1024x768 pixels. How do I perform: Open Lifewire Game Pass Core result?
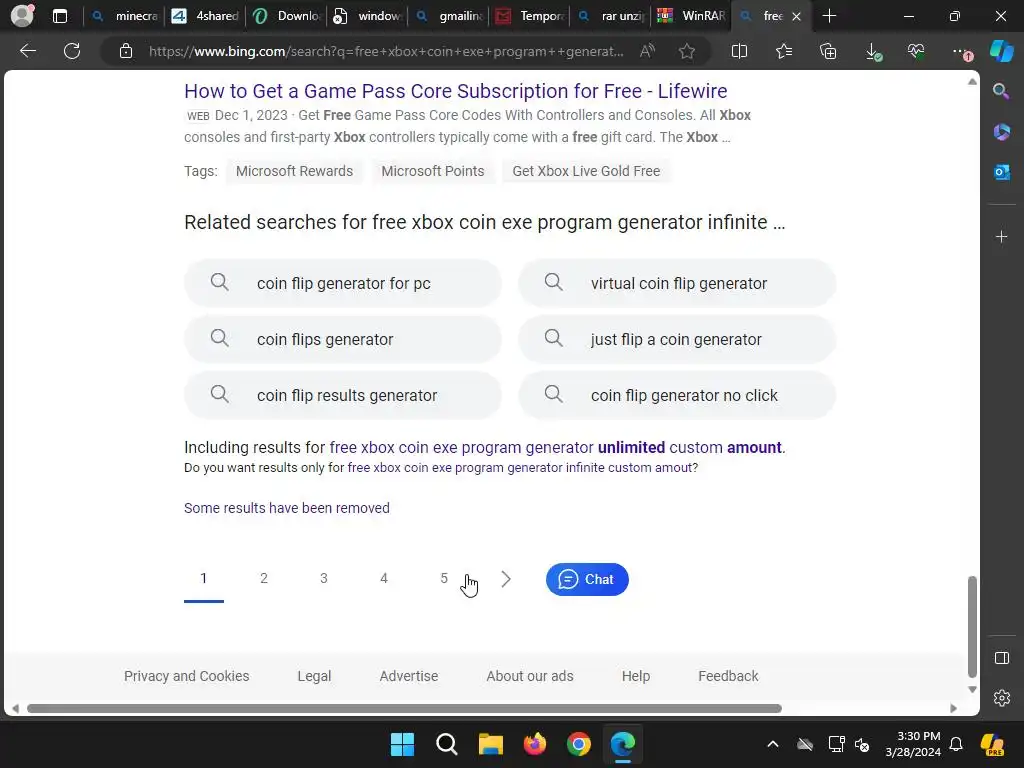coord(455,91)
